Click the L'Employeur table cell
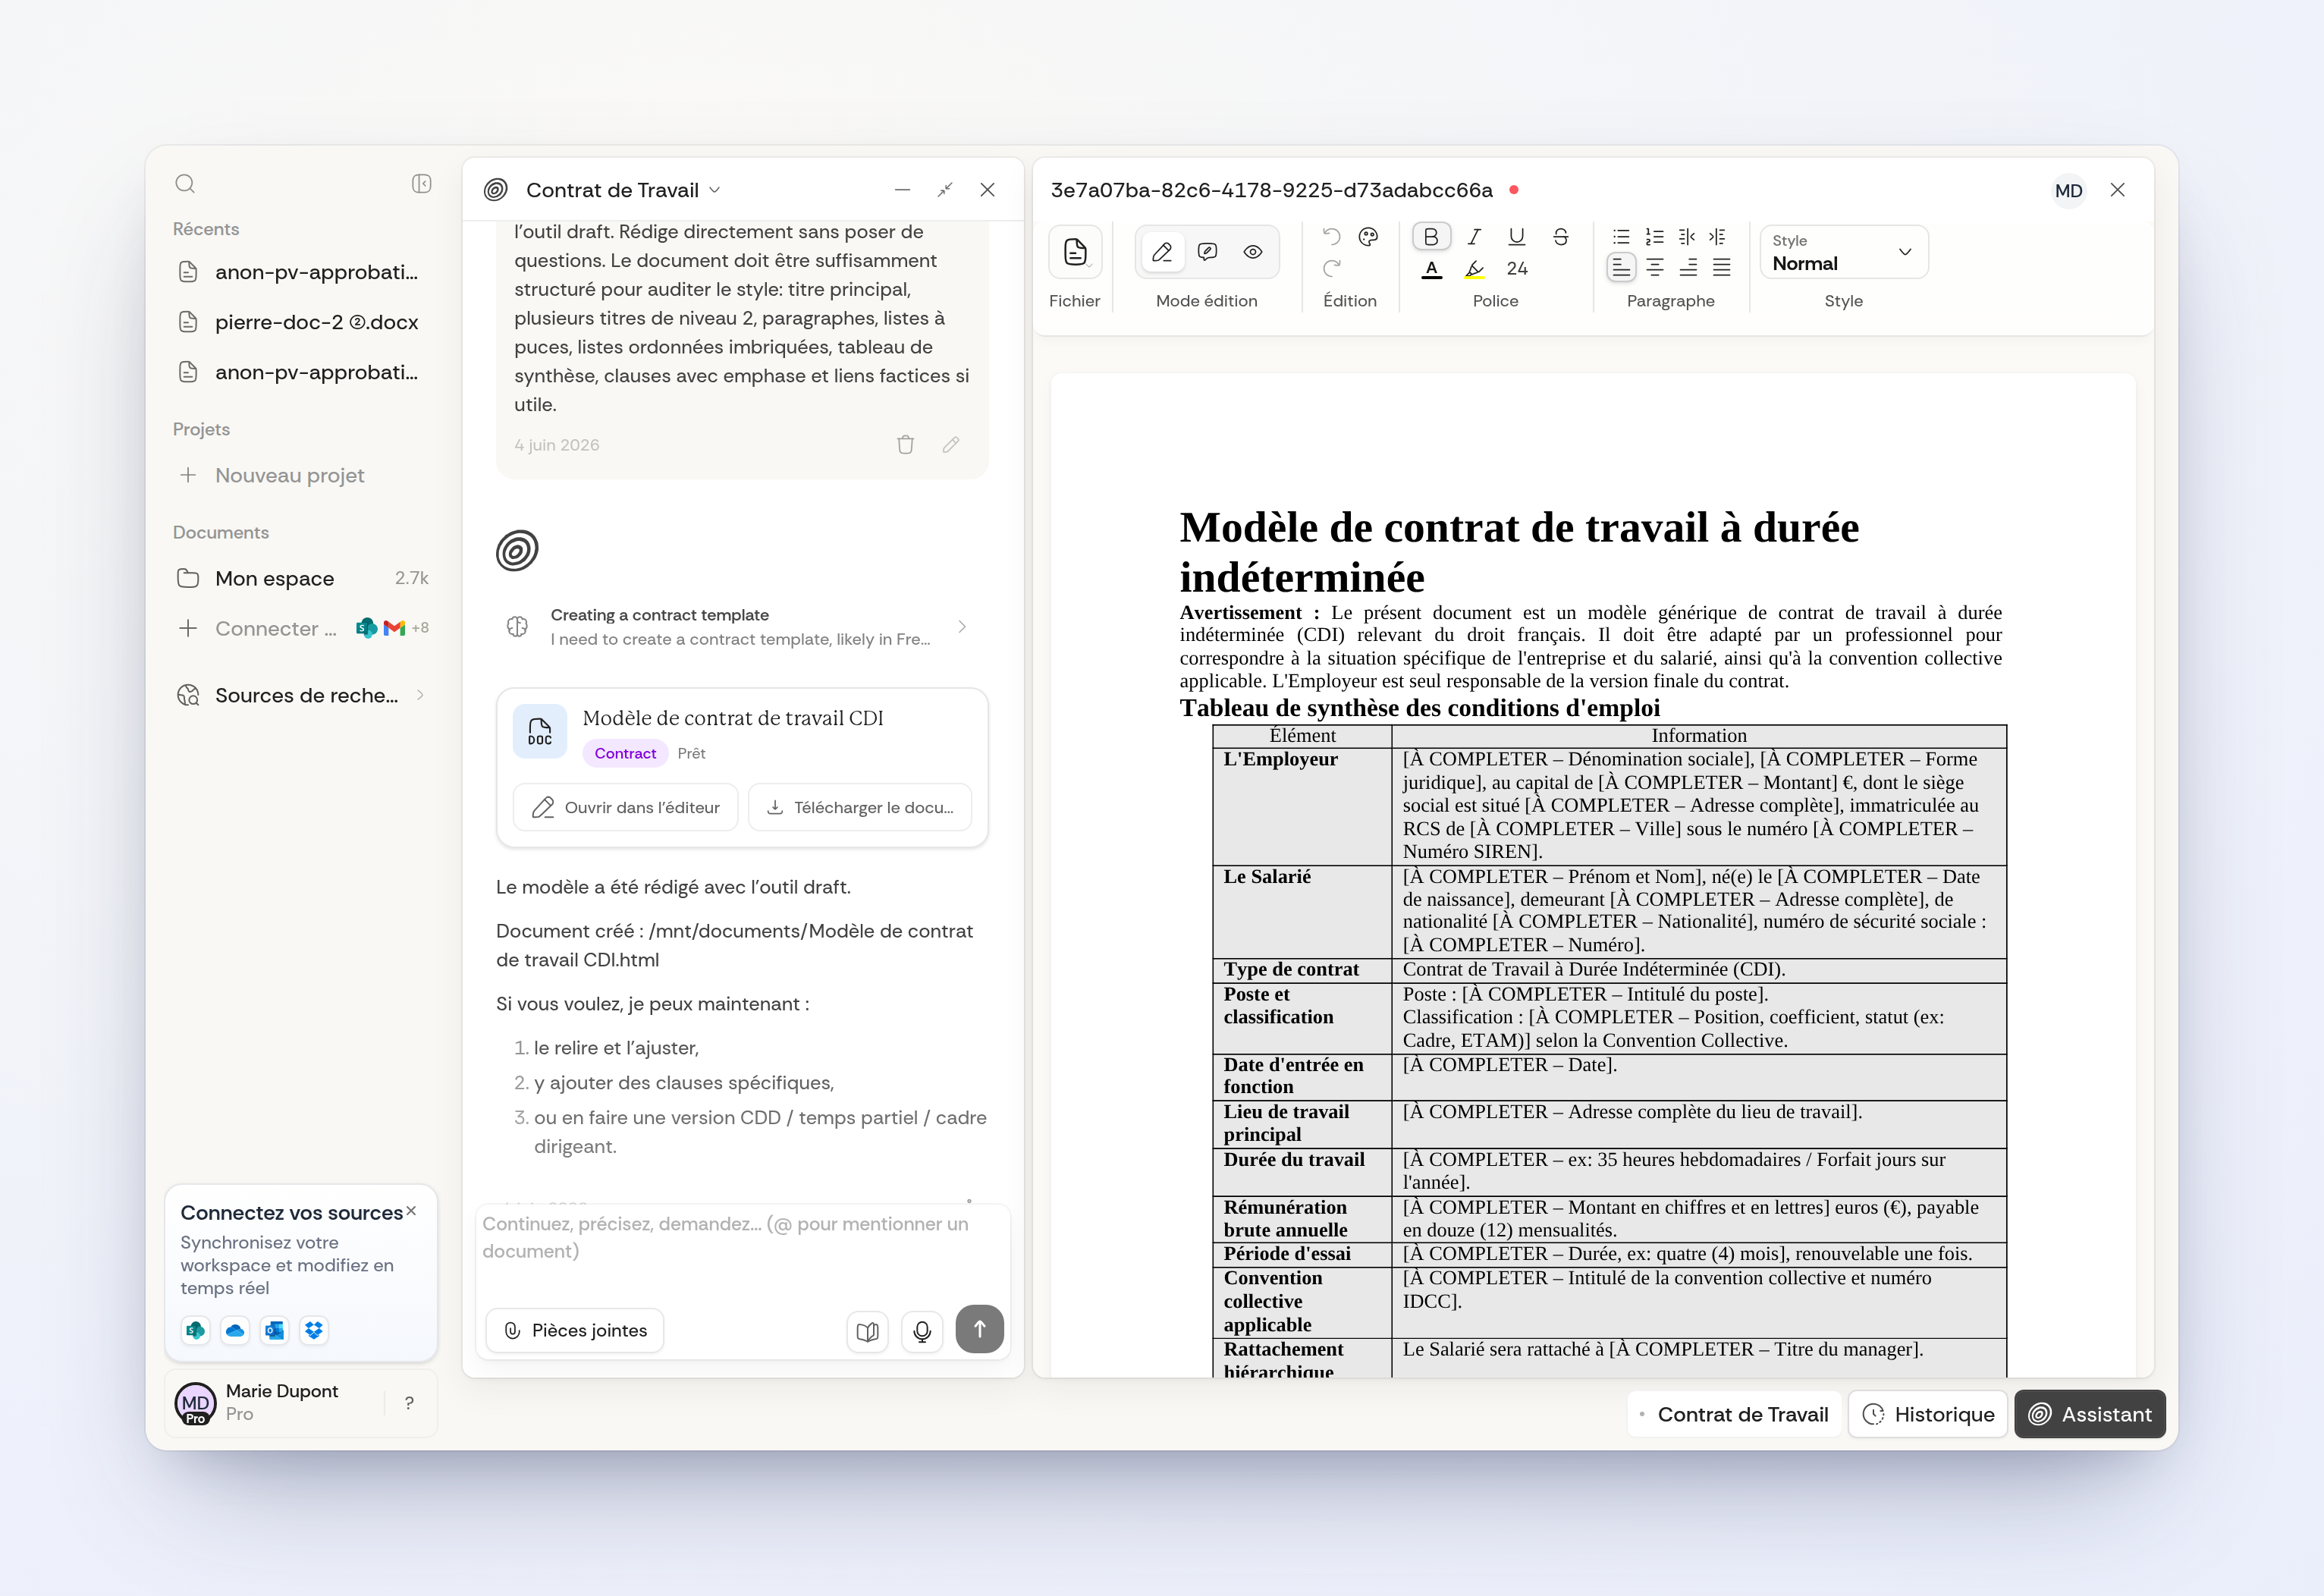 point(1302,806)
